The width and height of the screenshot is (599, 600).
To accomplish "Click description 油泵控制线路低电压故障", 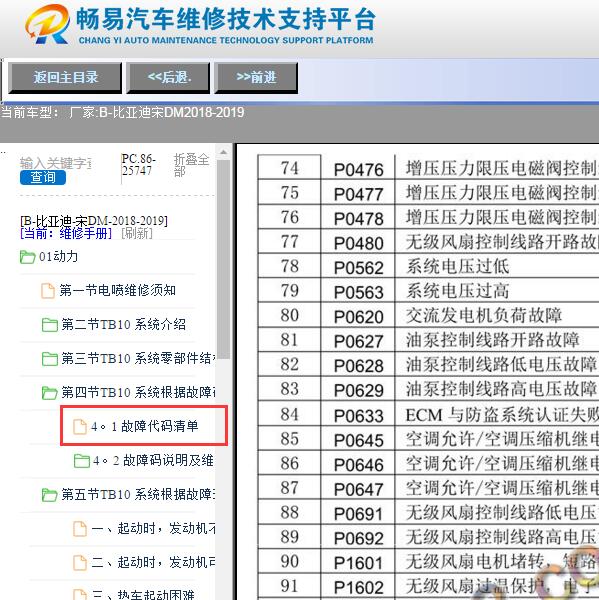I will click(501, 365).
